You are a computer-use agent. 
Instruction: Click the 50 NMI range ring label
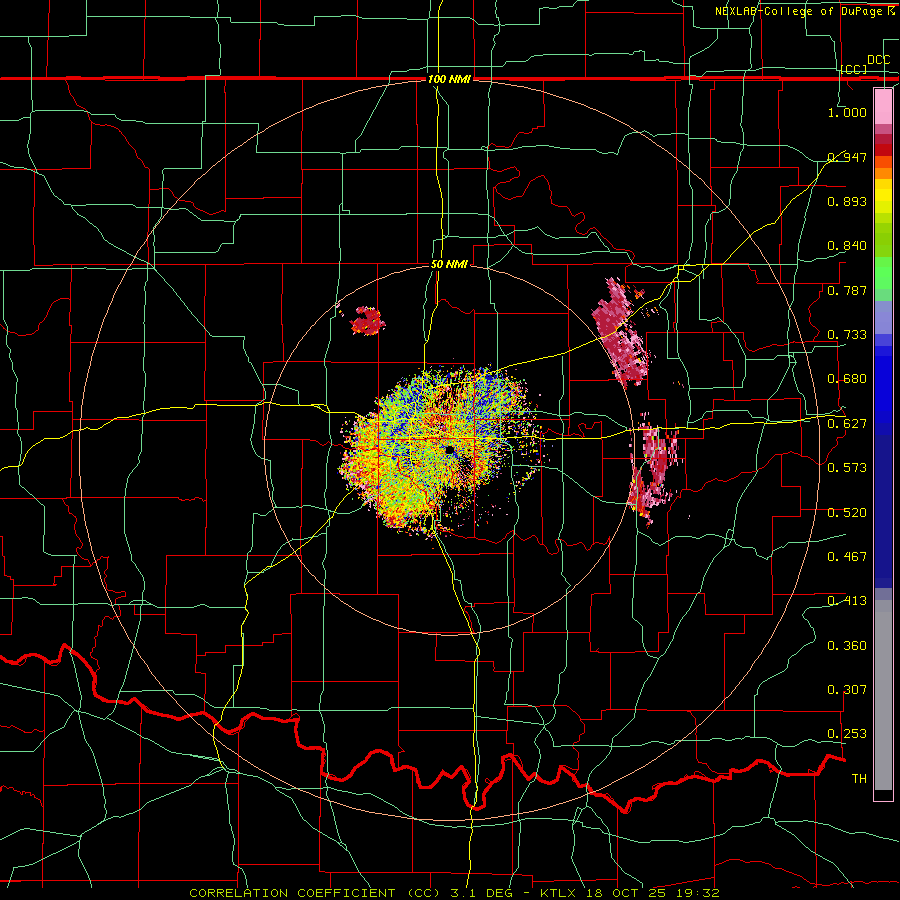449,264
